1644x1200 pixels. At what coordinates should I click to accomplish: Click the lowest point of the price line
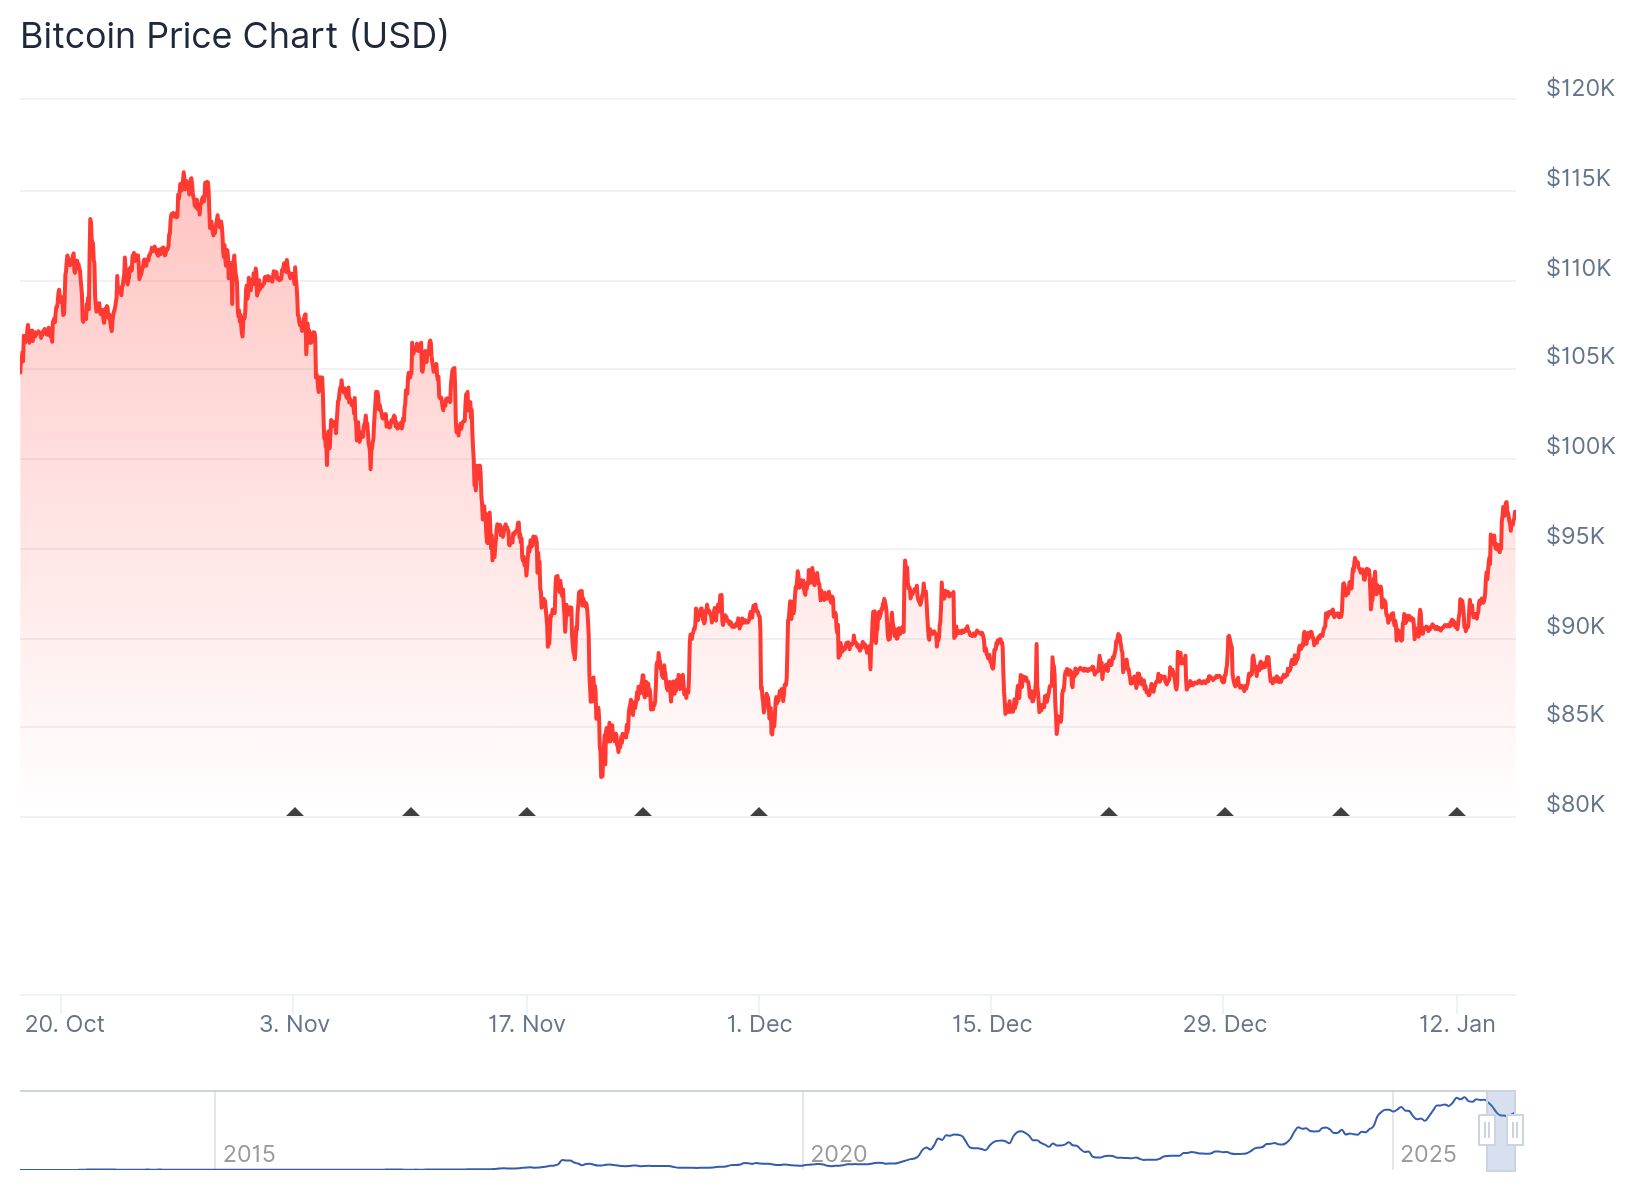[x=601, y=777]
